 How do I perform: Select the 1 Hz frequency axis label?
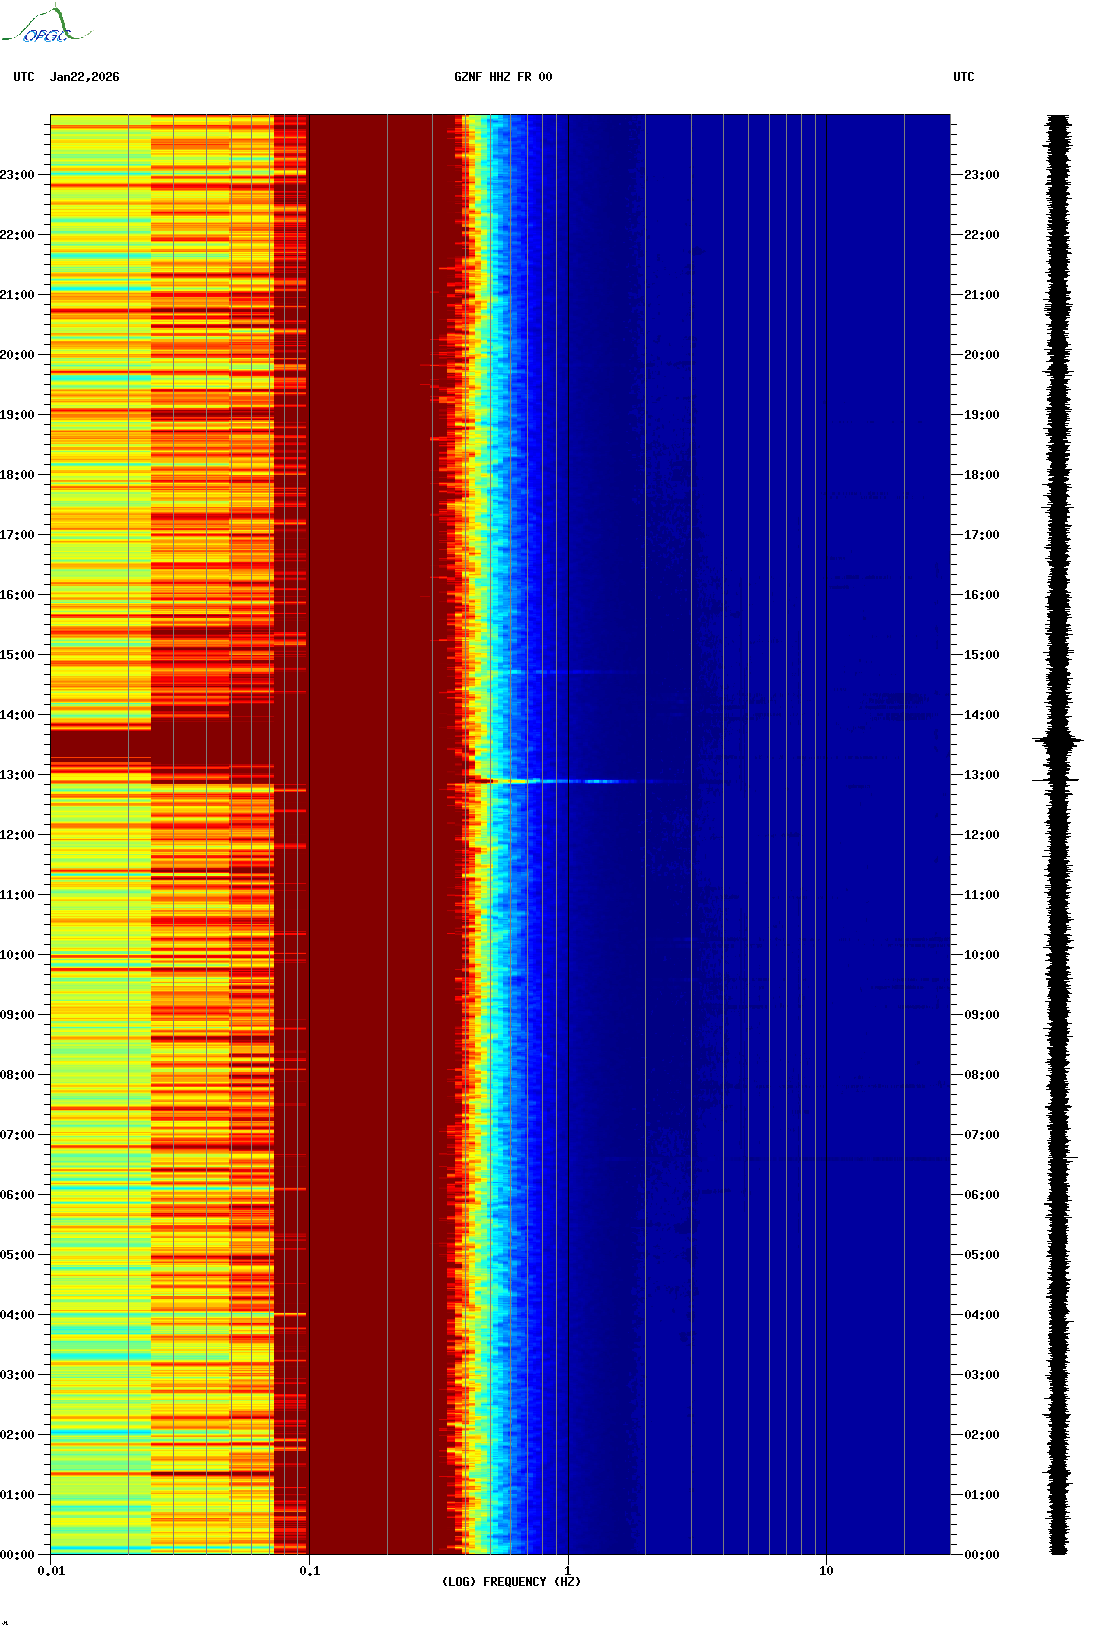click(x=568, y=1571)
